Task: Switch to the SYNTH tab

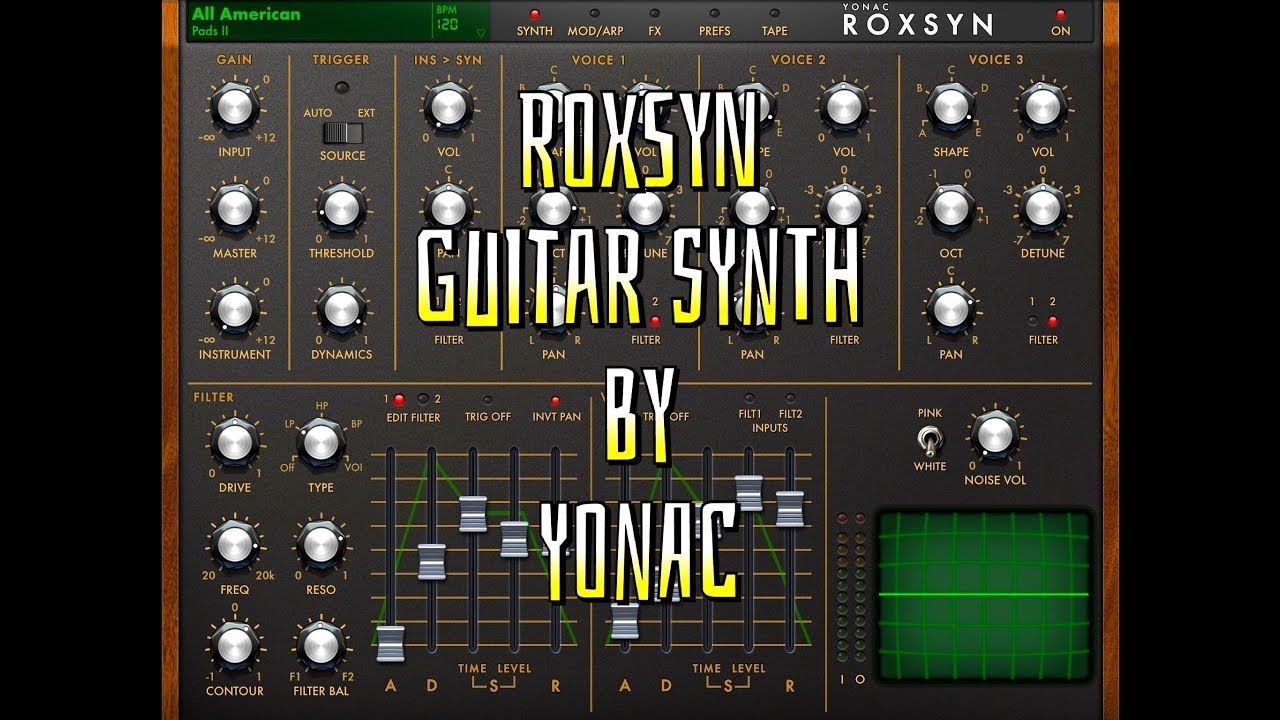Action: coord(534,22)
